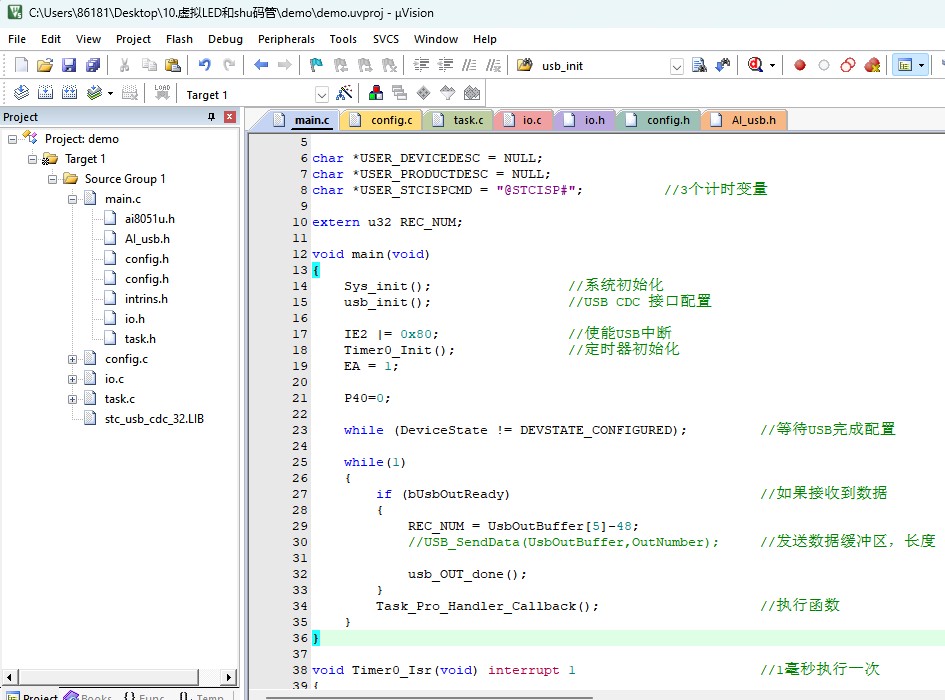Select the task.c file in Project tree
The height and width of the screenshot is (700, 945).
coord(120,399)
